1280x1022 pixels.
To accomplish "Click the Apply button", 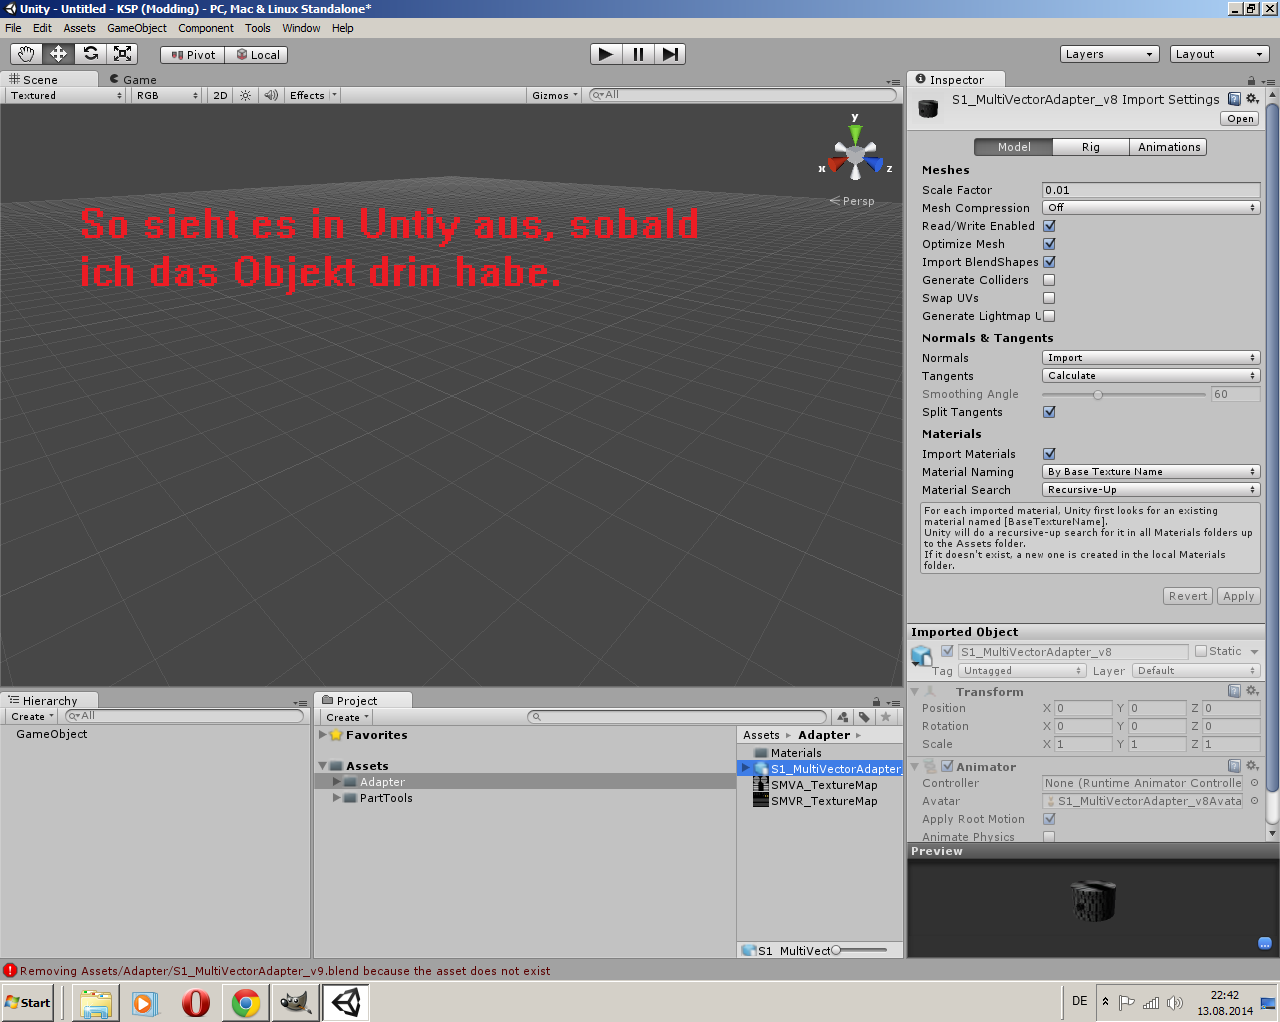I will [x=1238, y=596].
